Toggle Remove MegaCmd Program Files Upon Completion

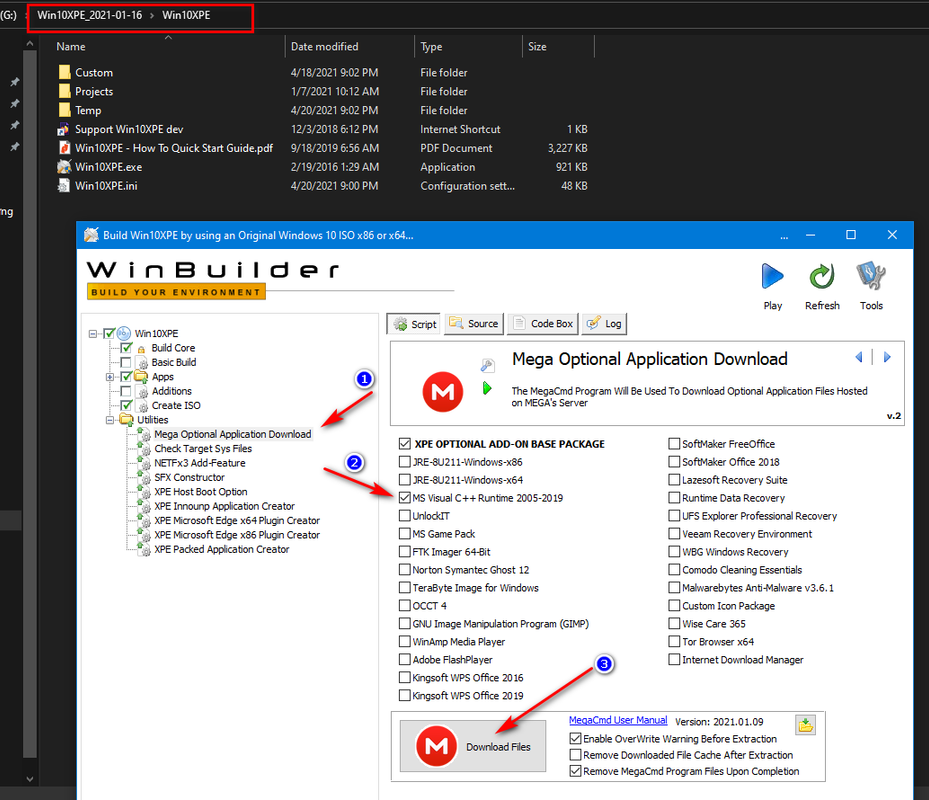pos(575,771)
